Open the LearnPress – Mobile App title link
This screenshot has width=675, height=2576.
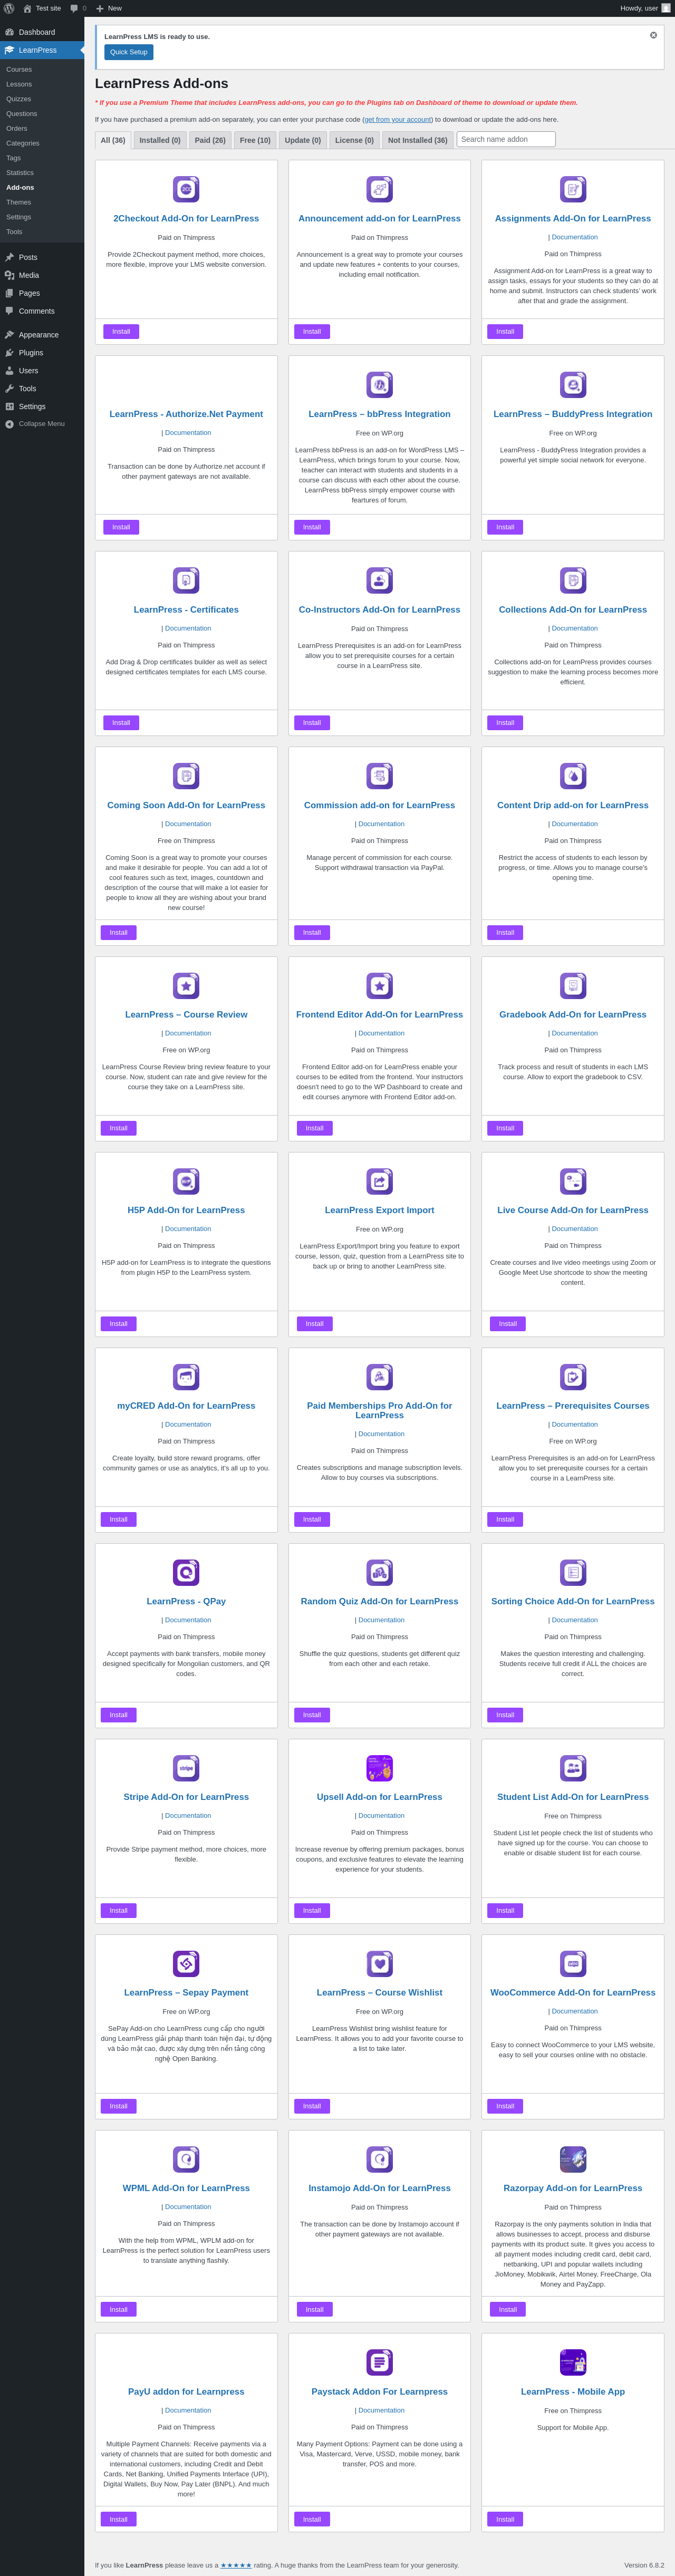(573, 2391)
